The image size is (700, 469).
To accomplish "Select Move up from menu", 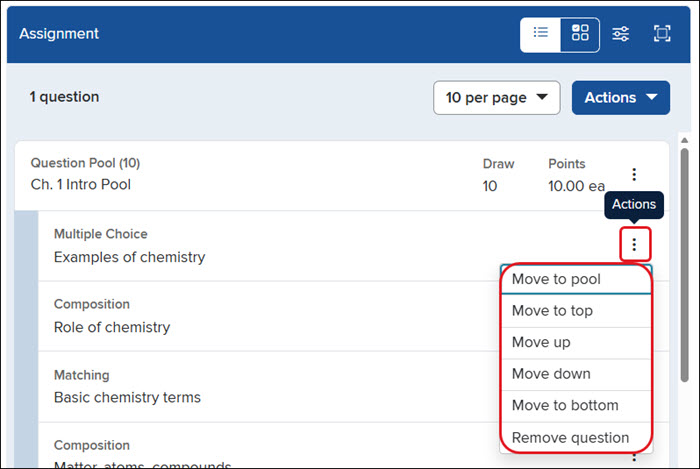I will [576, 342].
